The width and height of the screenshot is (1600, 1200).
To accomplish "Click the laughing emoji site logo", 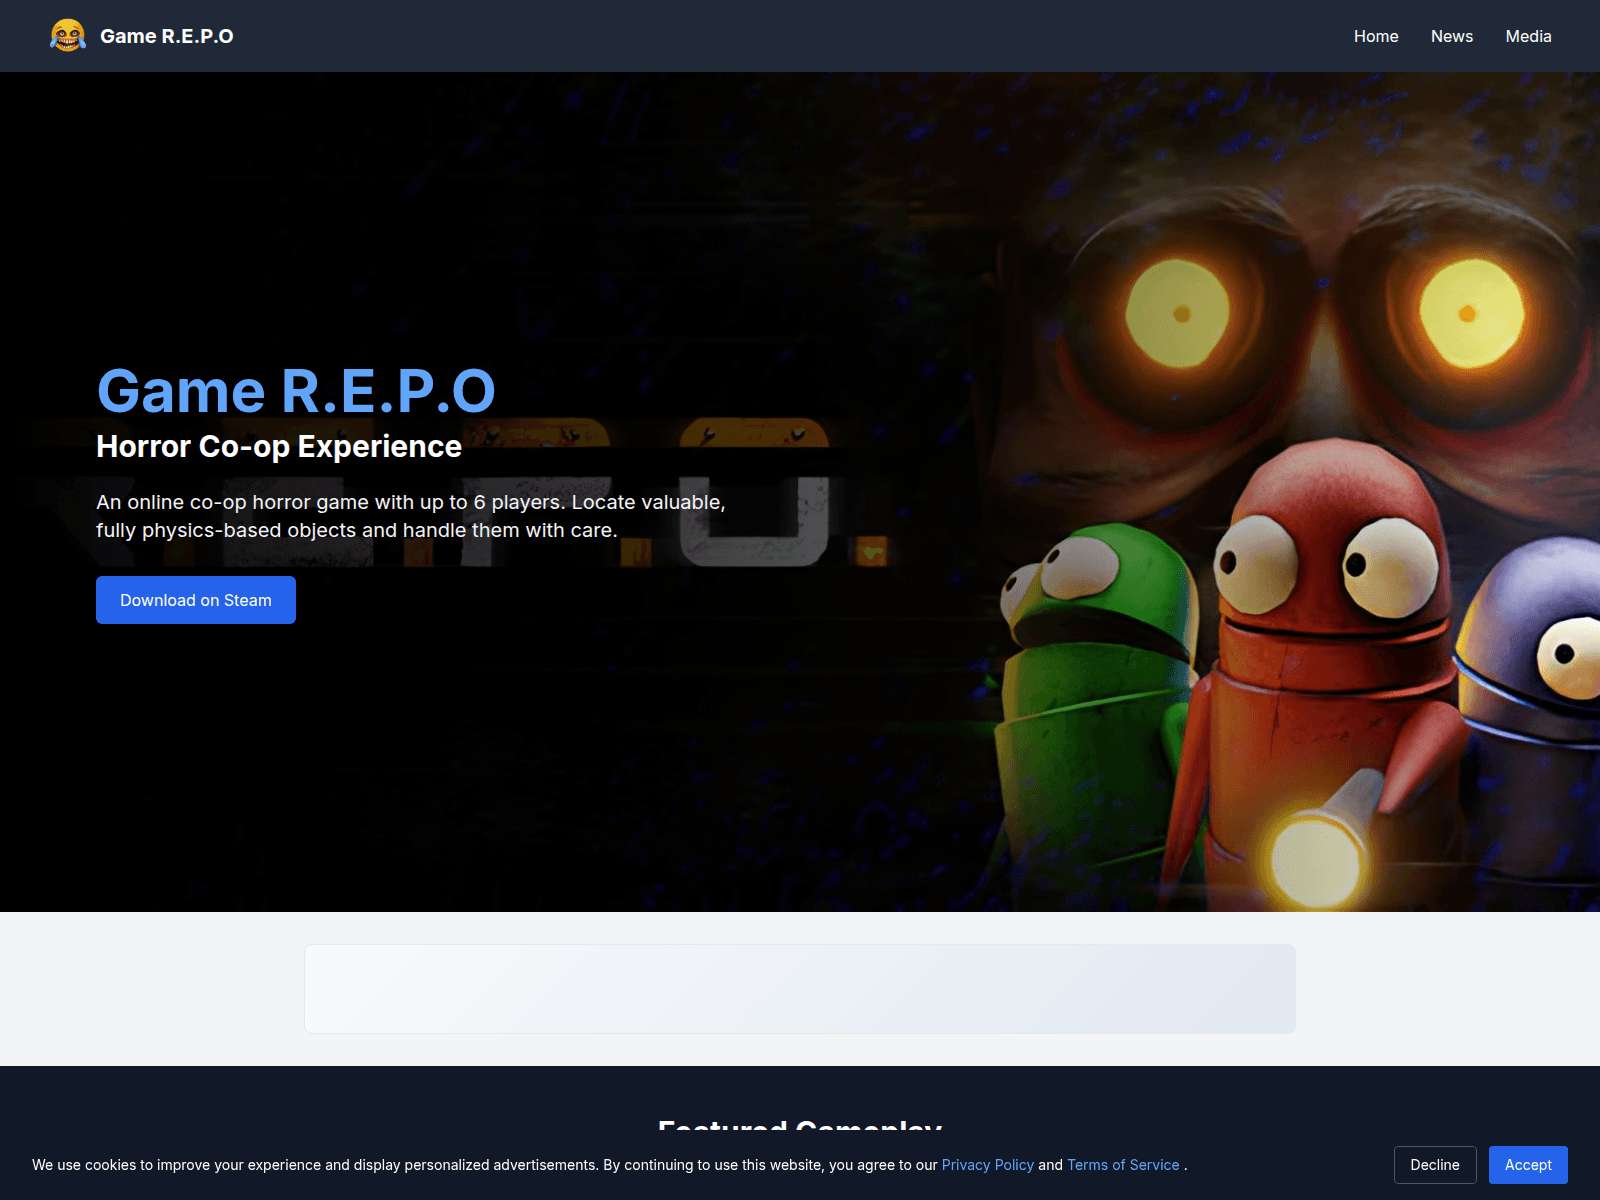I will point(68,36).
